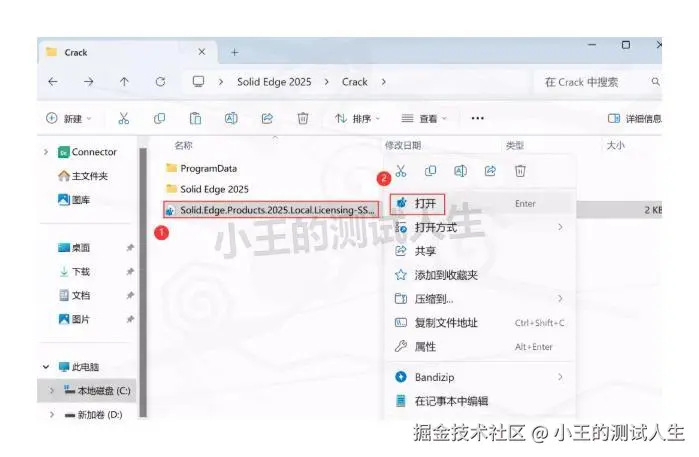Screen dimensions: 699x457
Task: Open 文档 in quick access
Action: click(74, 295)
